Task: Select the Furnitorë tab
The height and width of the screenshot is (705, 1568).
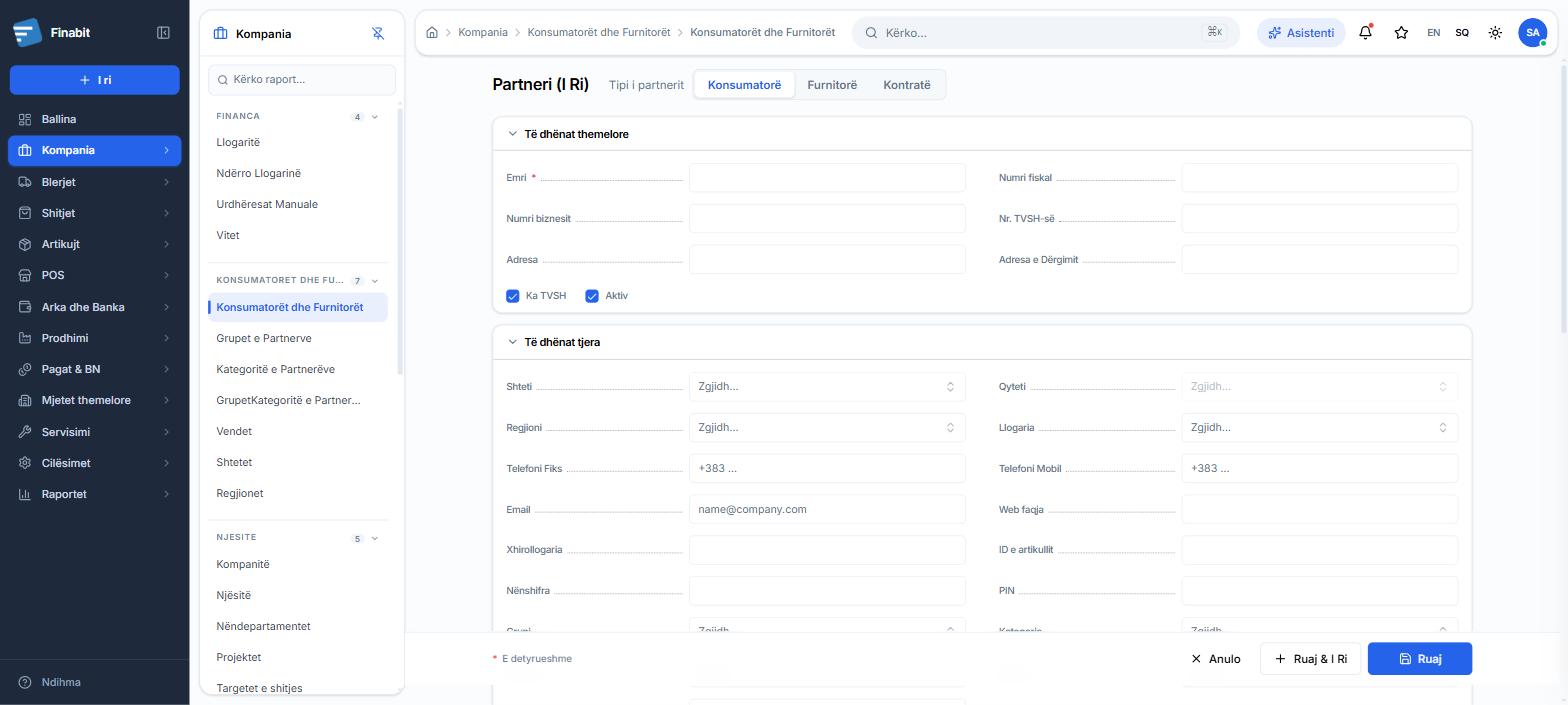Action: pos(832,85)
